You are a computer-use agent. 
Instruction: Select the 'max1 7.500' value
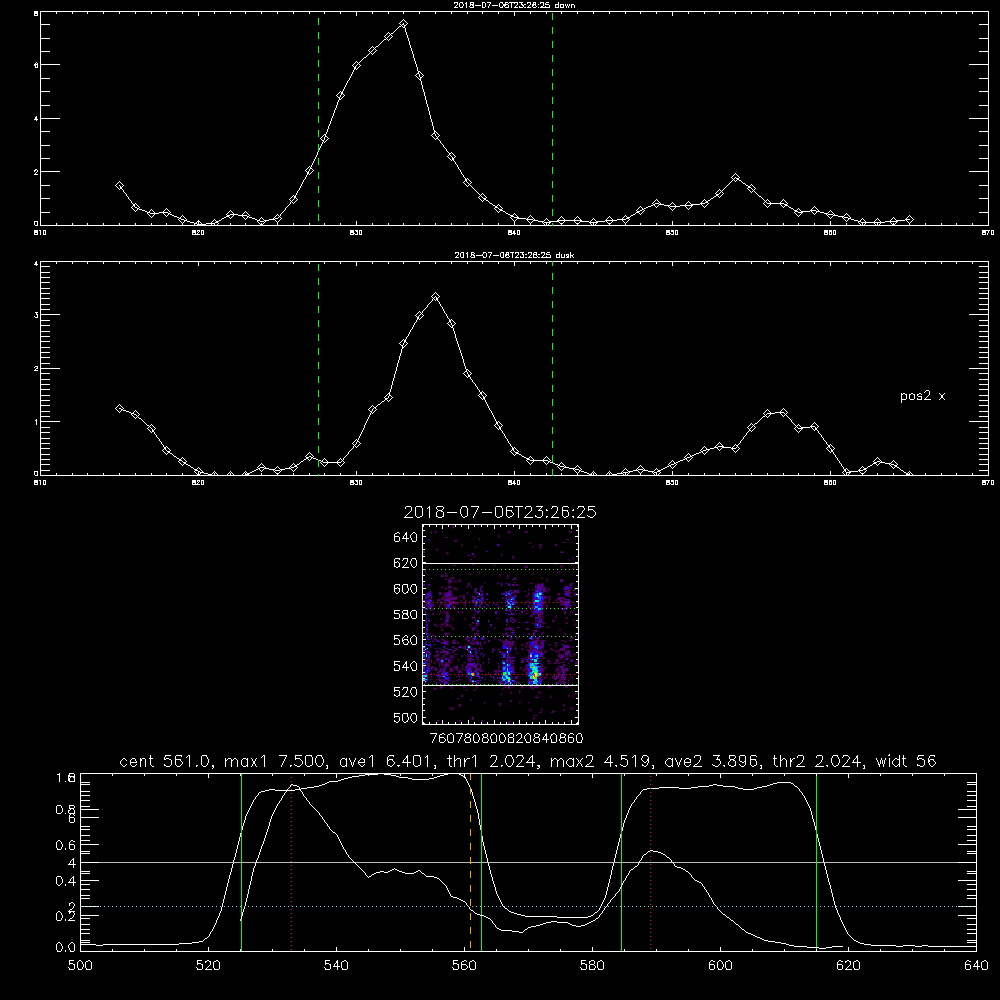tap(276, 761)
